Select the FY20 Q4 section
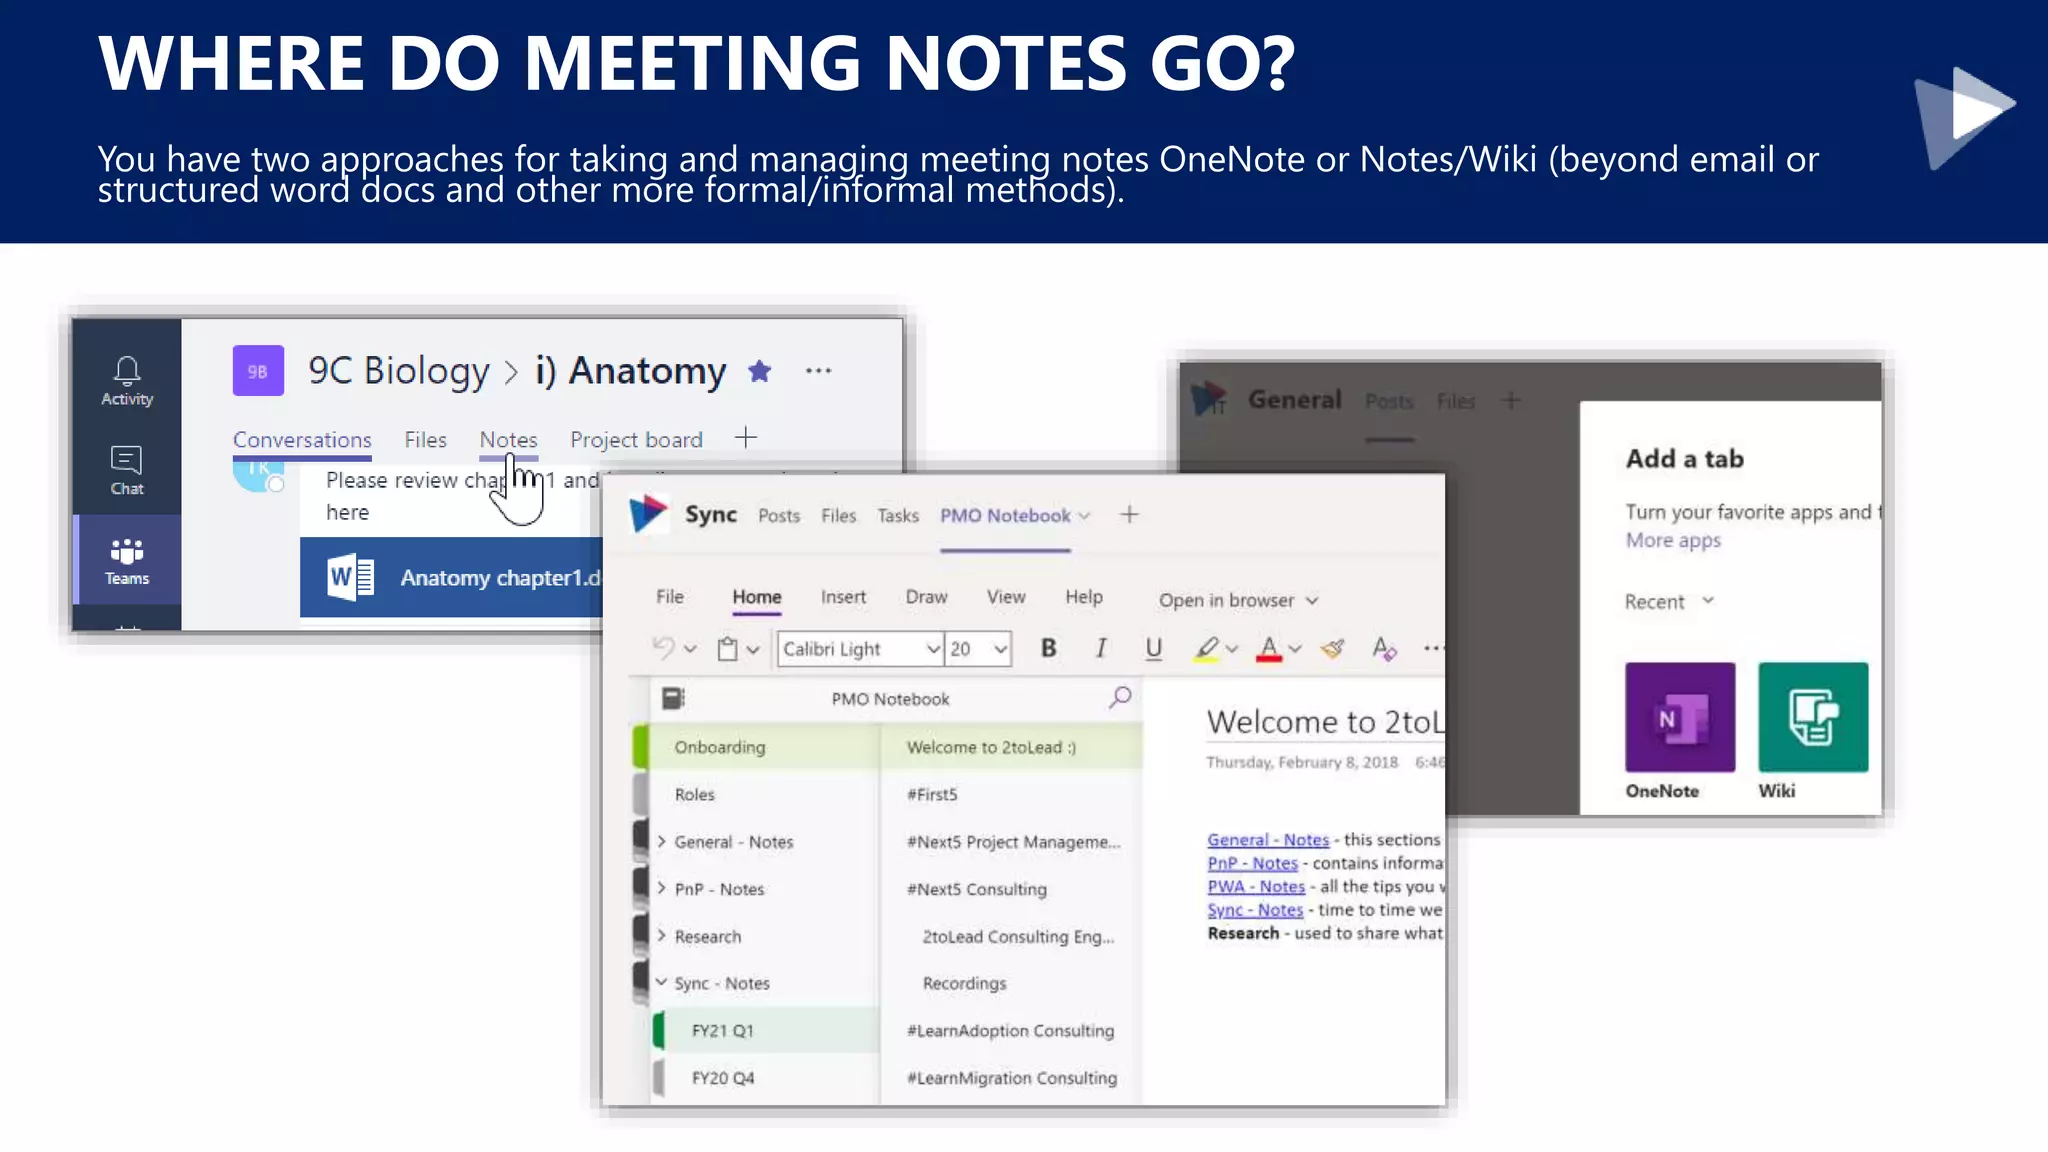The width and height of the screenshot is (2048, 1152). (765, 1078)
